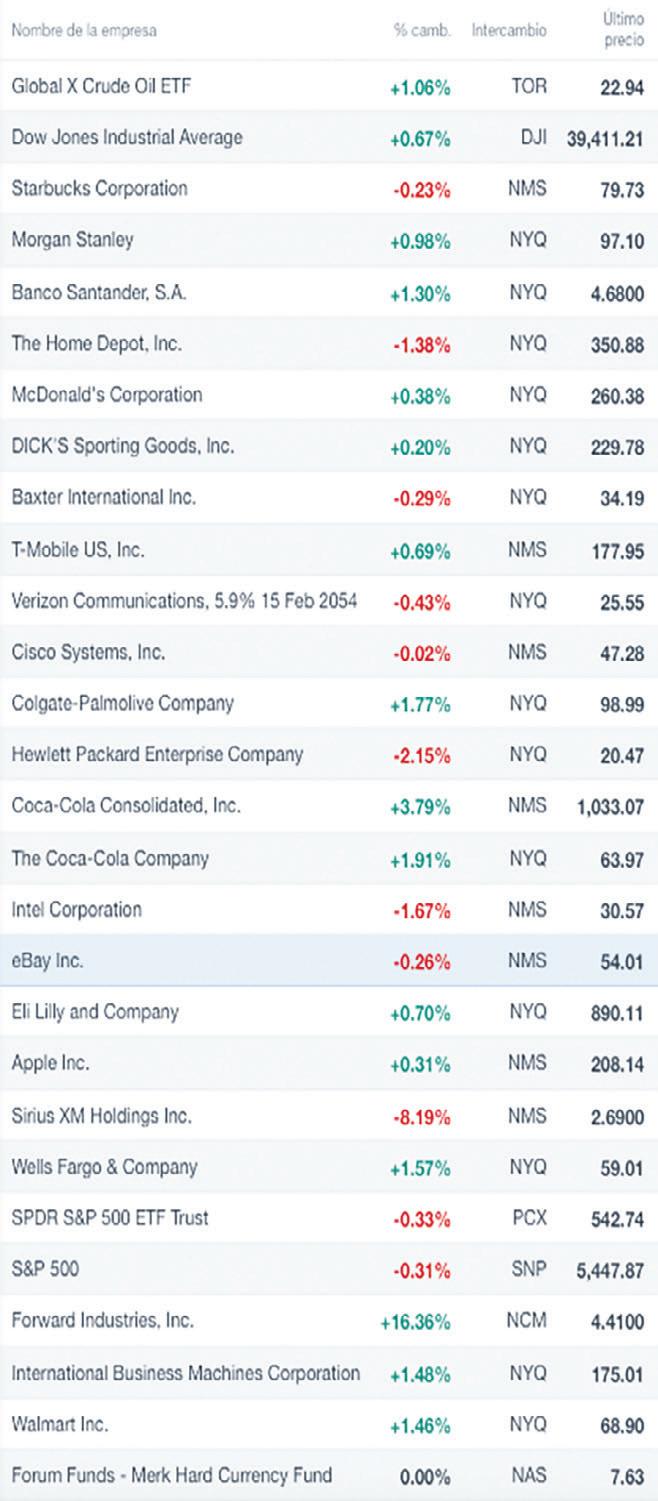Click the Último precio column header
This screenshot has height=1501, width=658.
click(x=621, y=31)
